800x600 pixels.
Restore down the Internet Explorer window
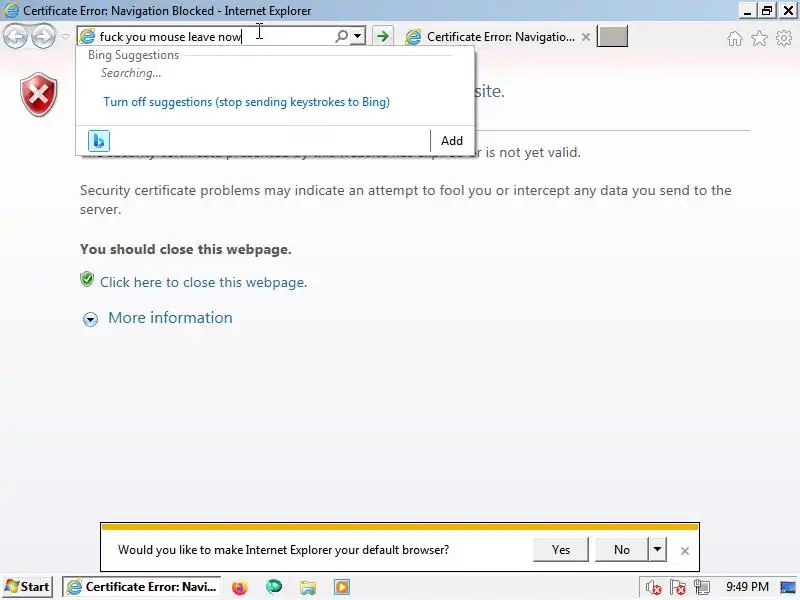coord(767,10)
